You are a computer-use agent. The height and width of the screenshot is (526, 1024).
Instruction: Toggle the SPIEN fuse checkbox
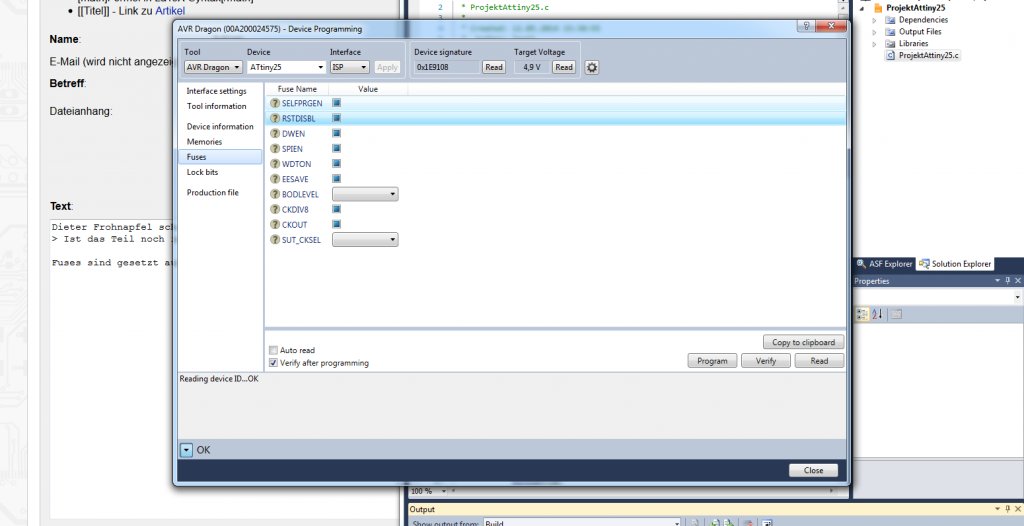coord(336,148)
